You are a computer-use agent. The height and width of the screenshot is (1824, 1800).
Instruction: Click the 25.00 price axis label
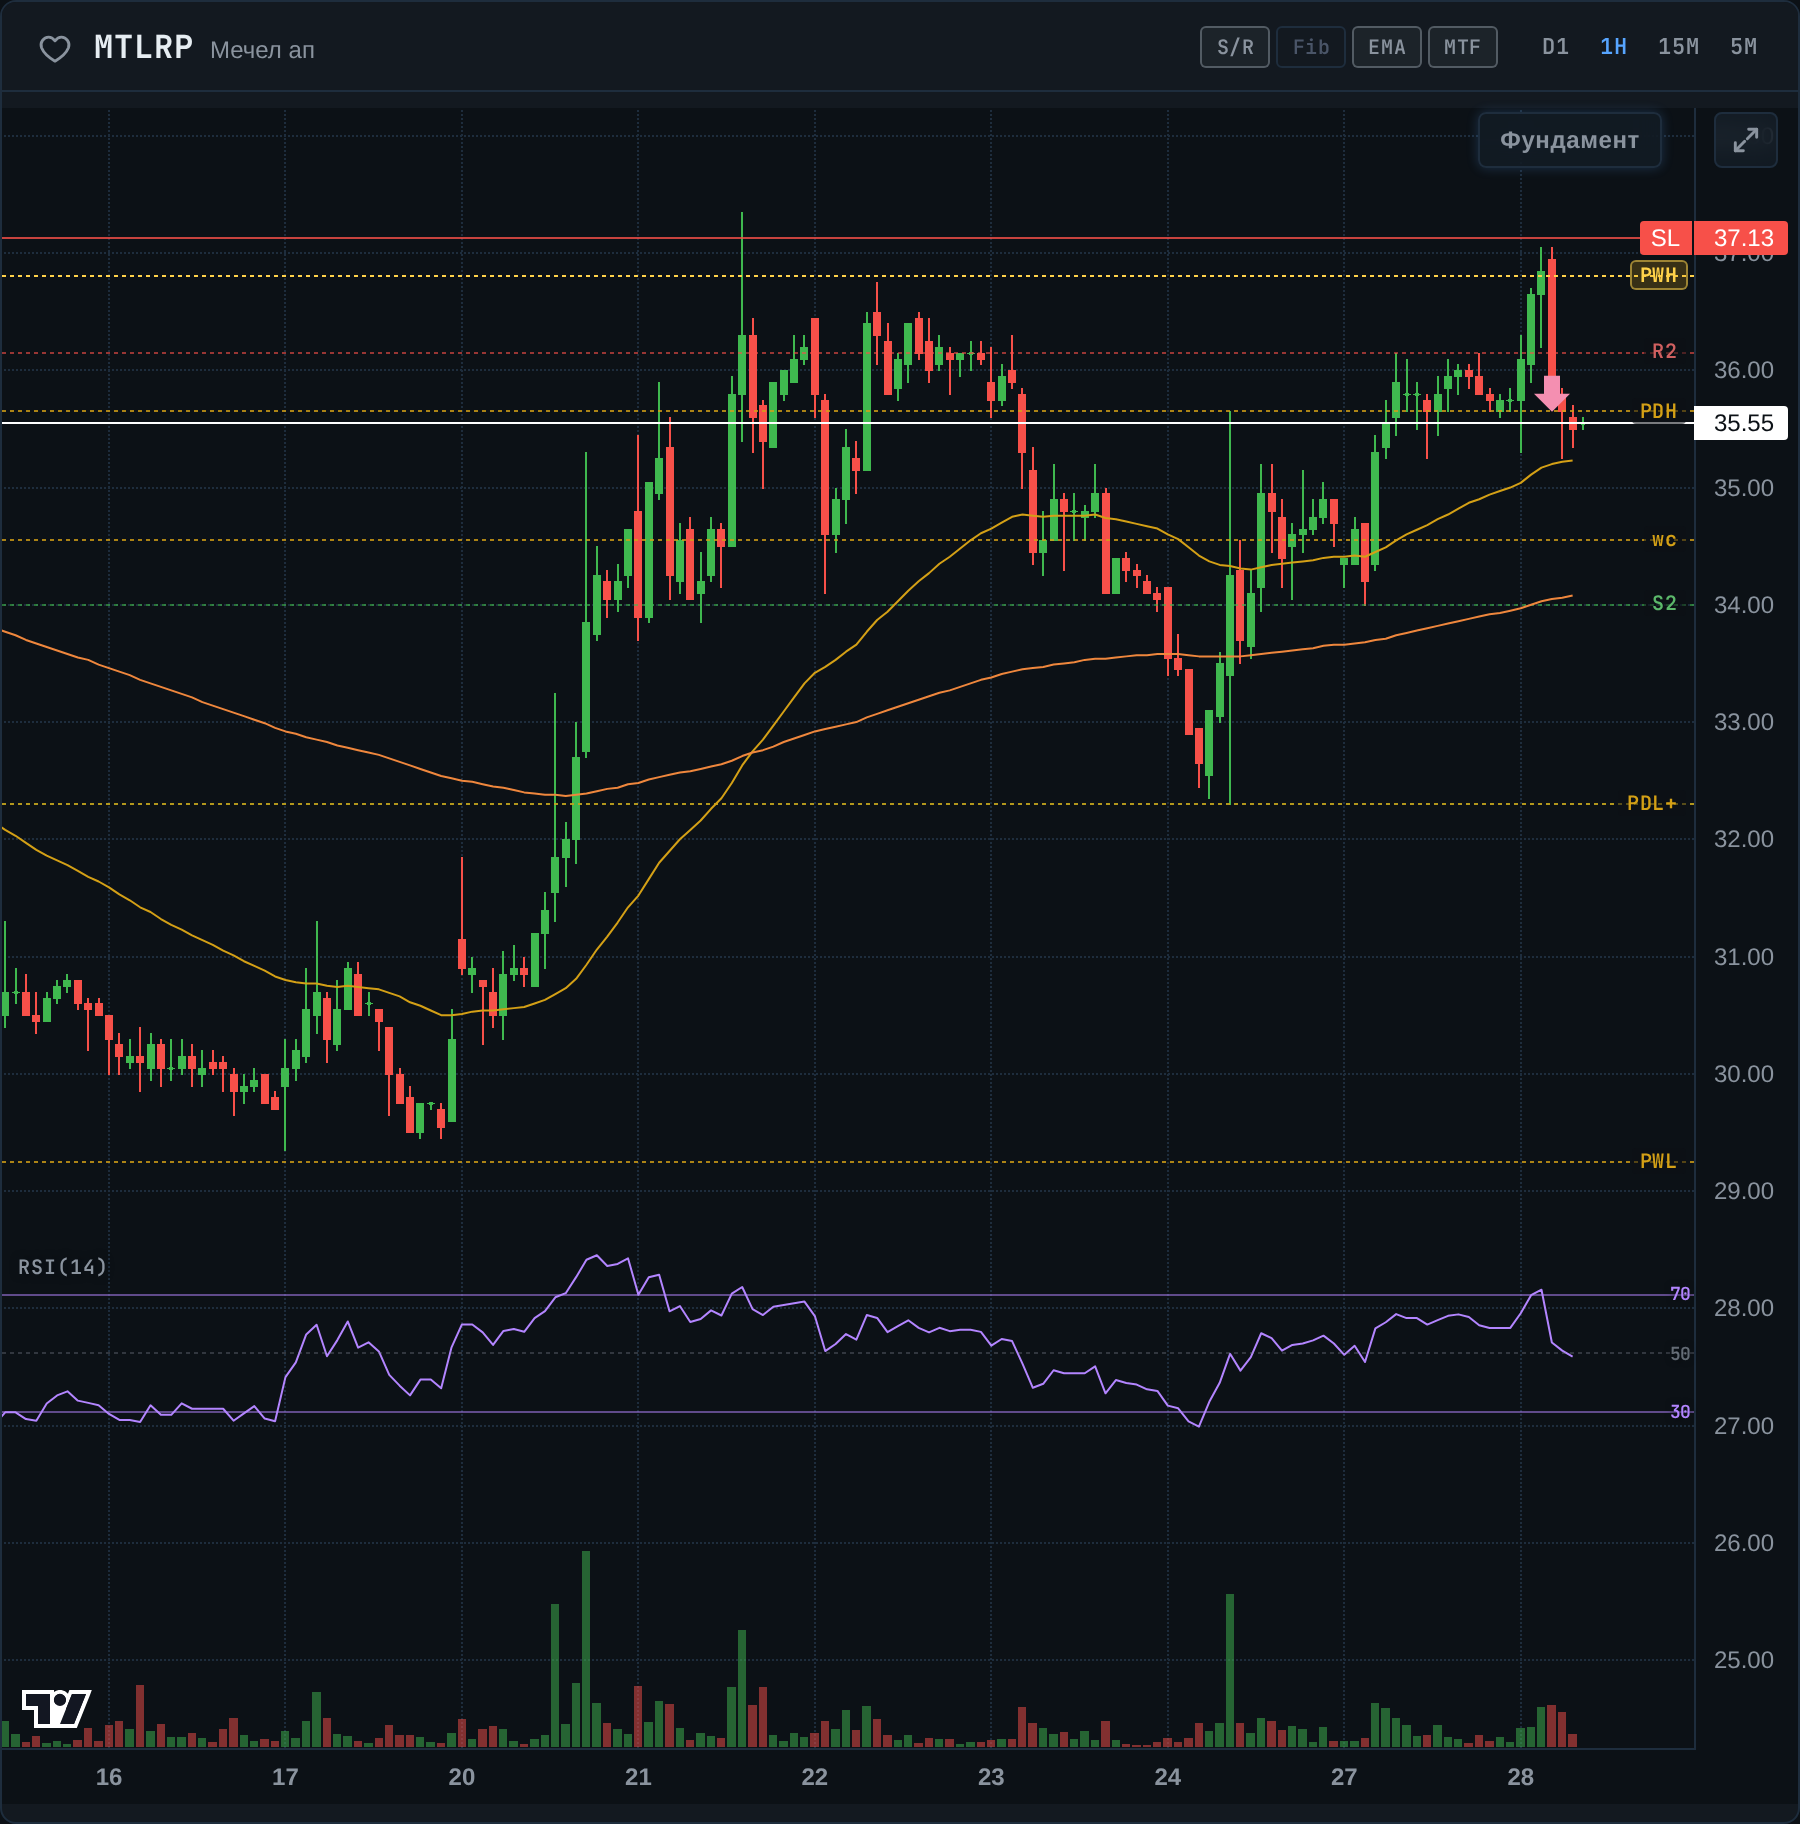(x=1743, y=1660)
